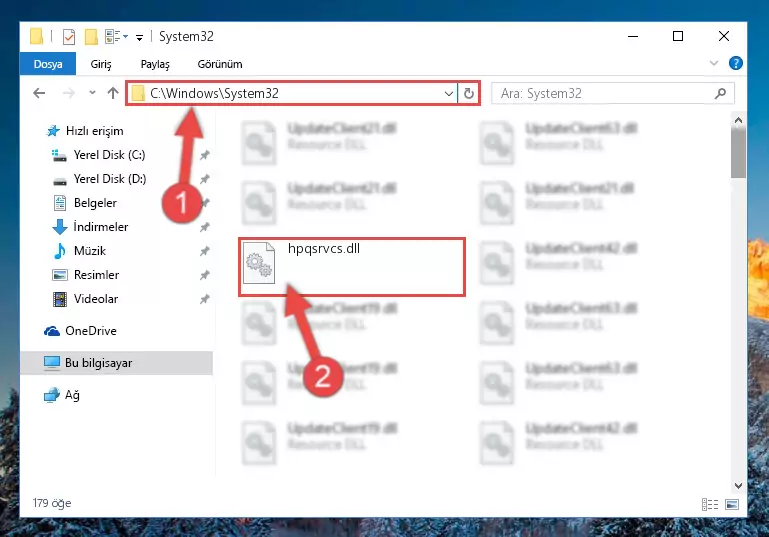Select Ağ network in navigation pane
Viewport: 769px width, 537px height.
72,395
